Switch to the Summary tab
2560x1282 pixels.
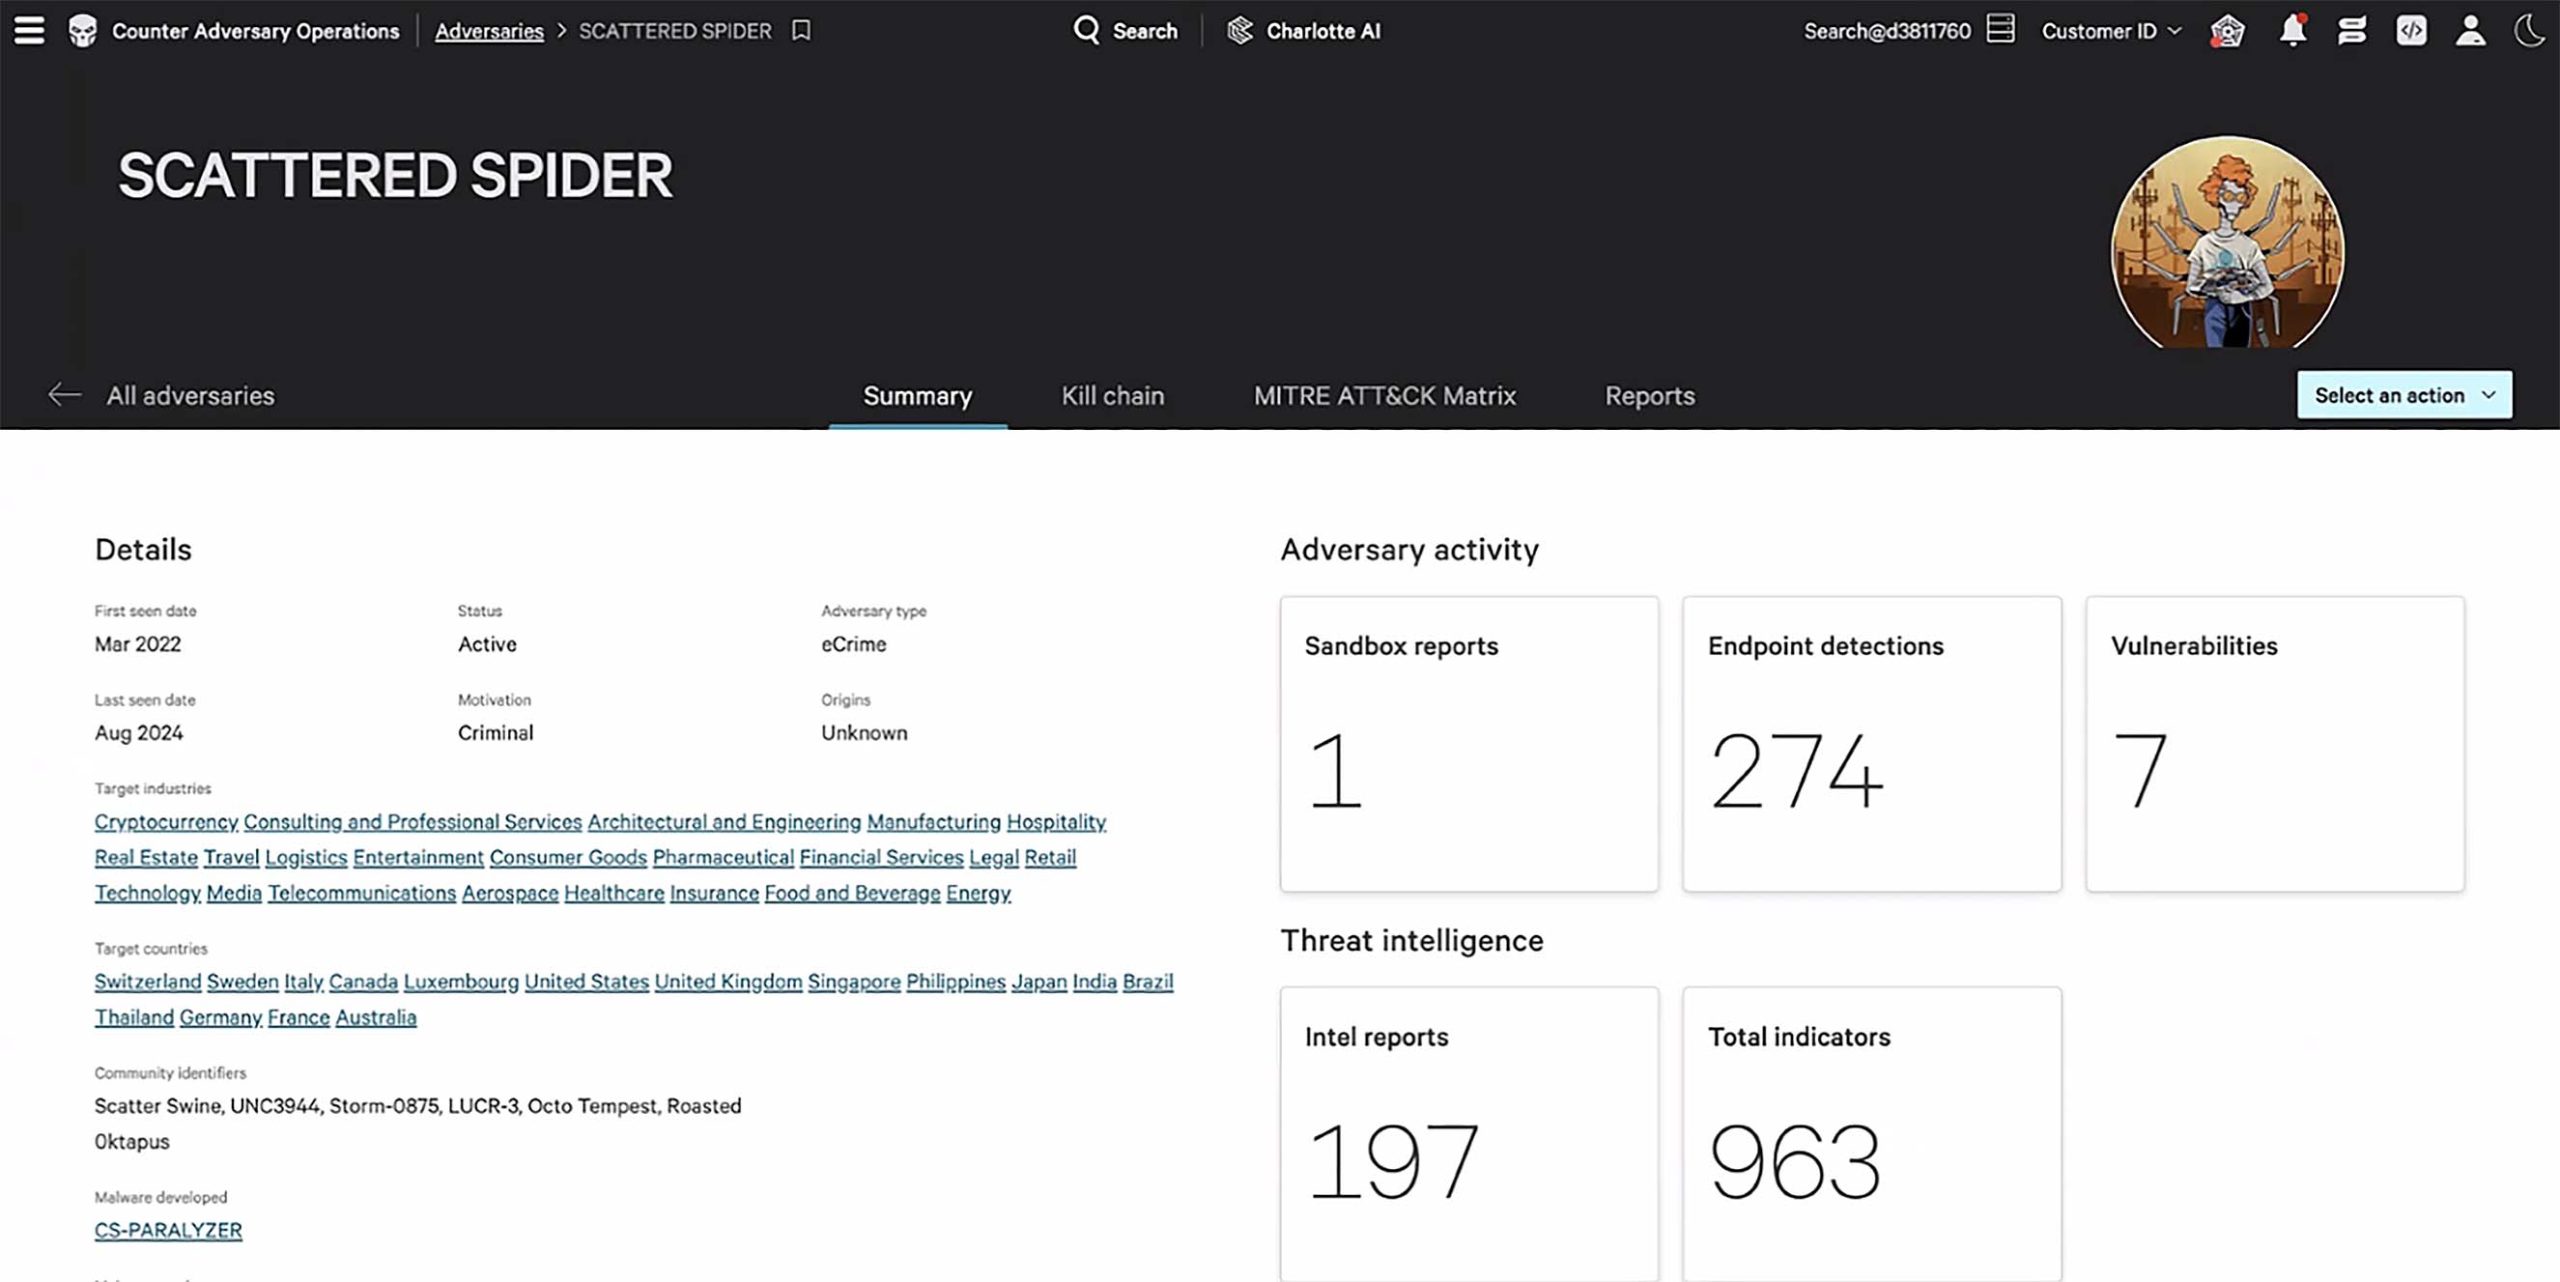[x=917, y=396]
